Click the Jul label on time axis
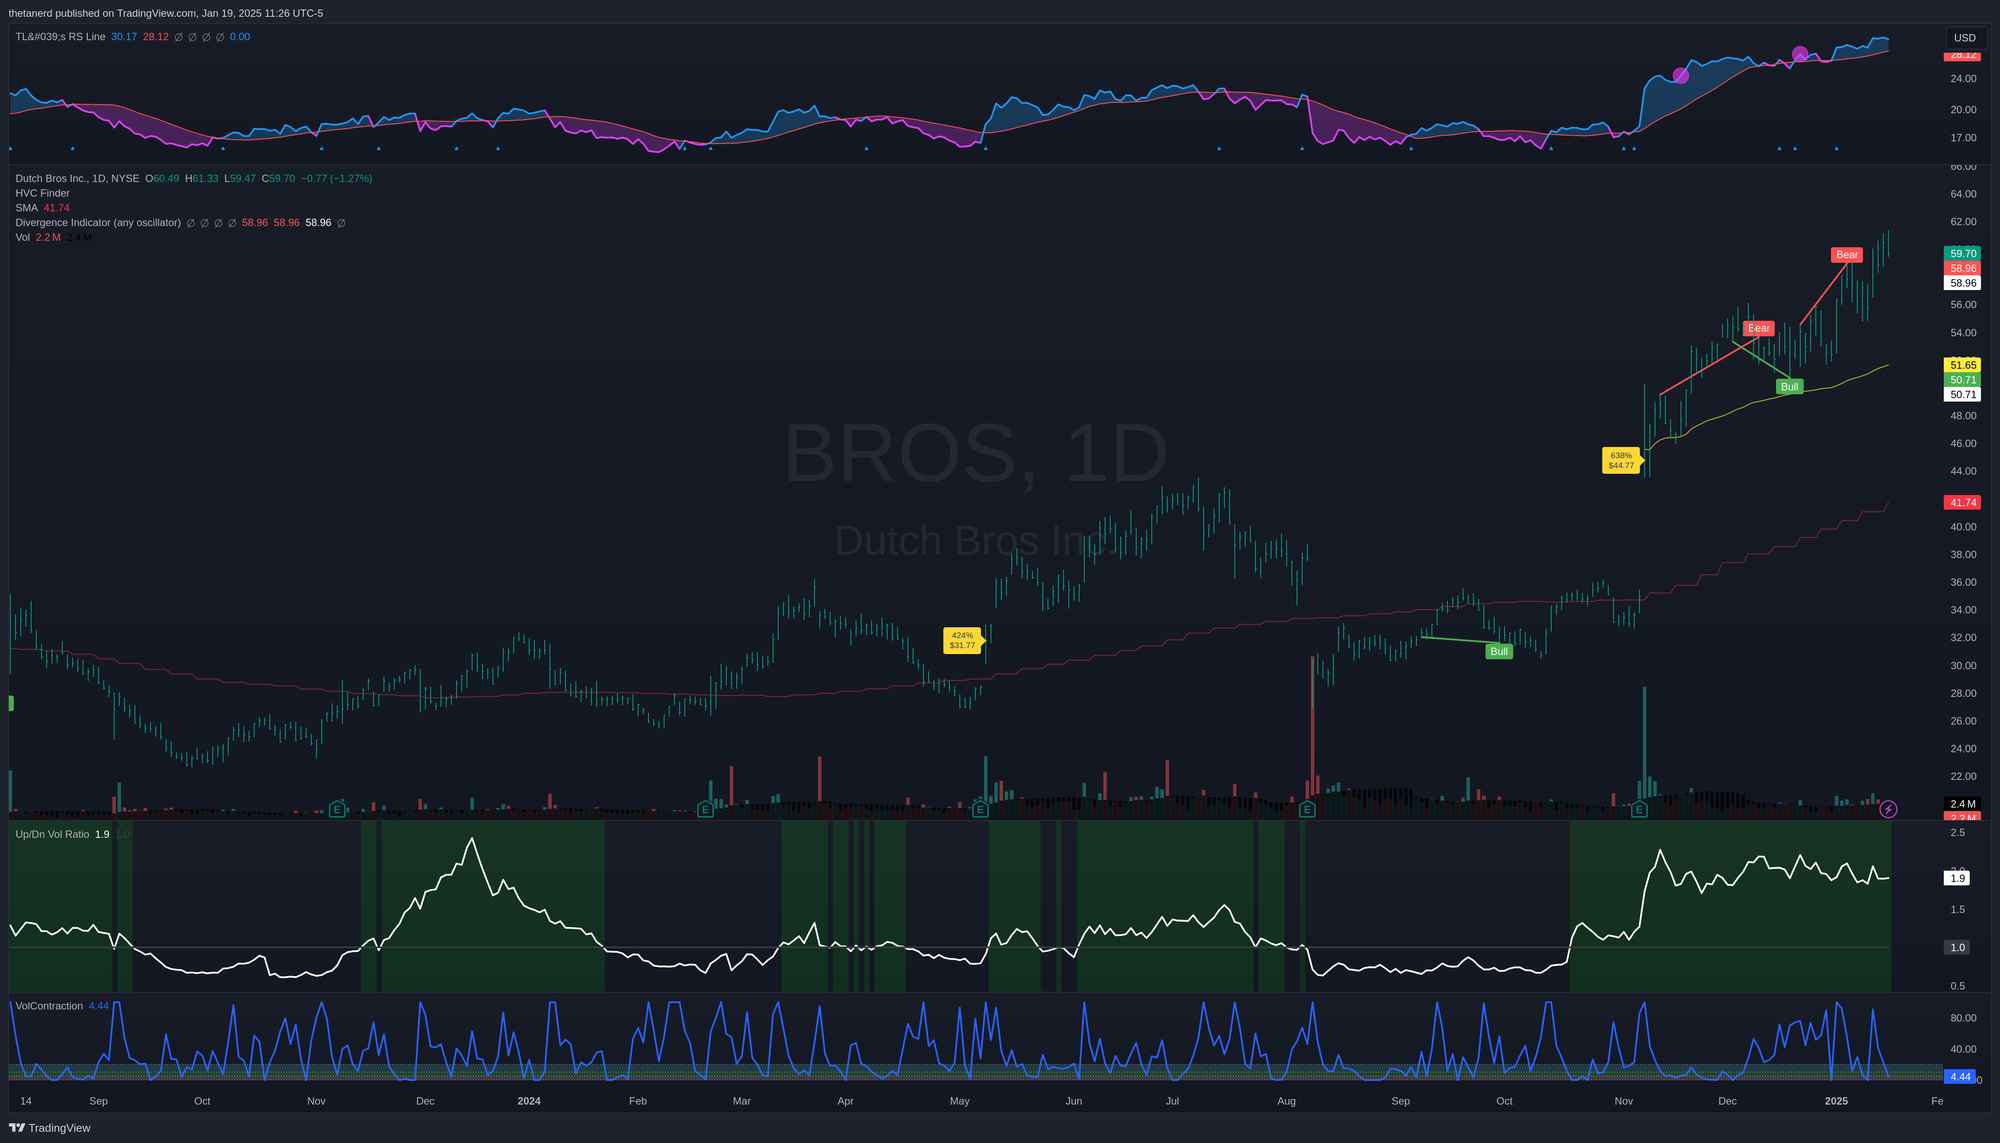The width and height of the screenshot is (2000, 1143). click(1172, 1101)
